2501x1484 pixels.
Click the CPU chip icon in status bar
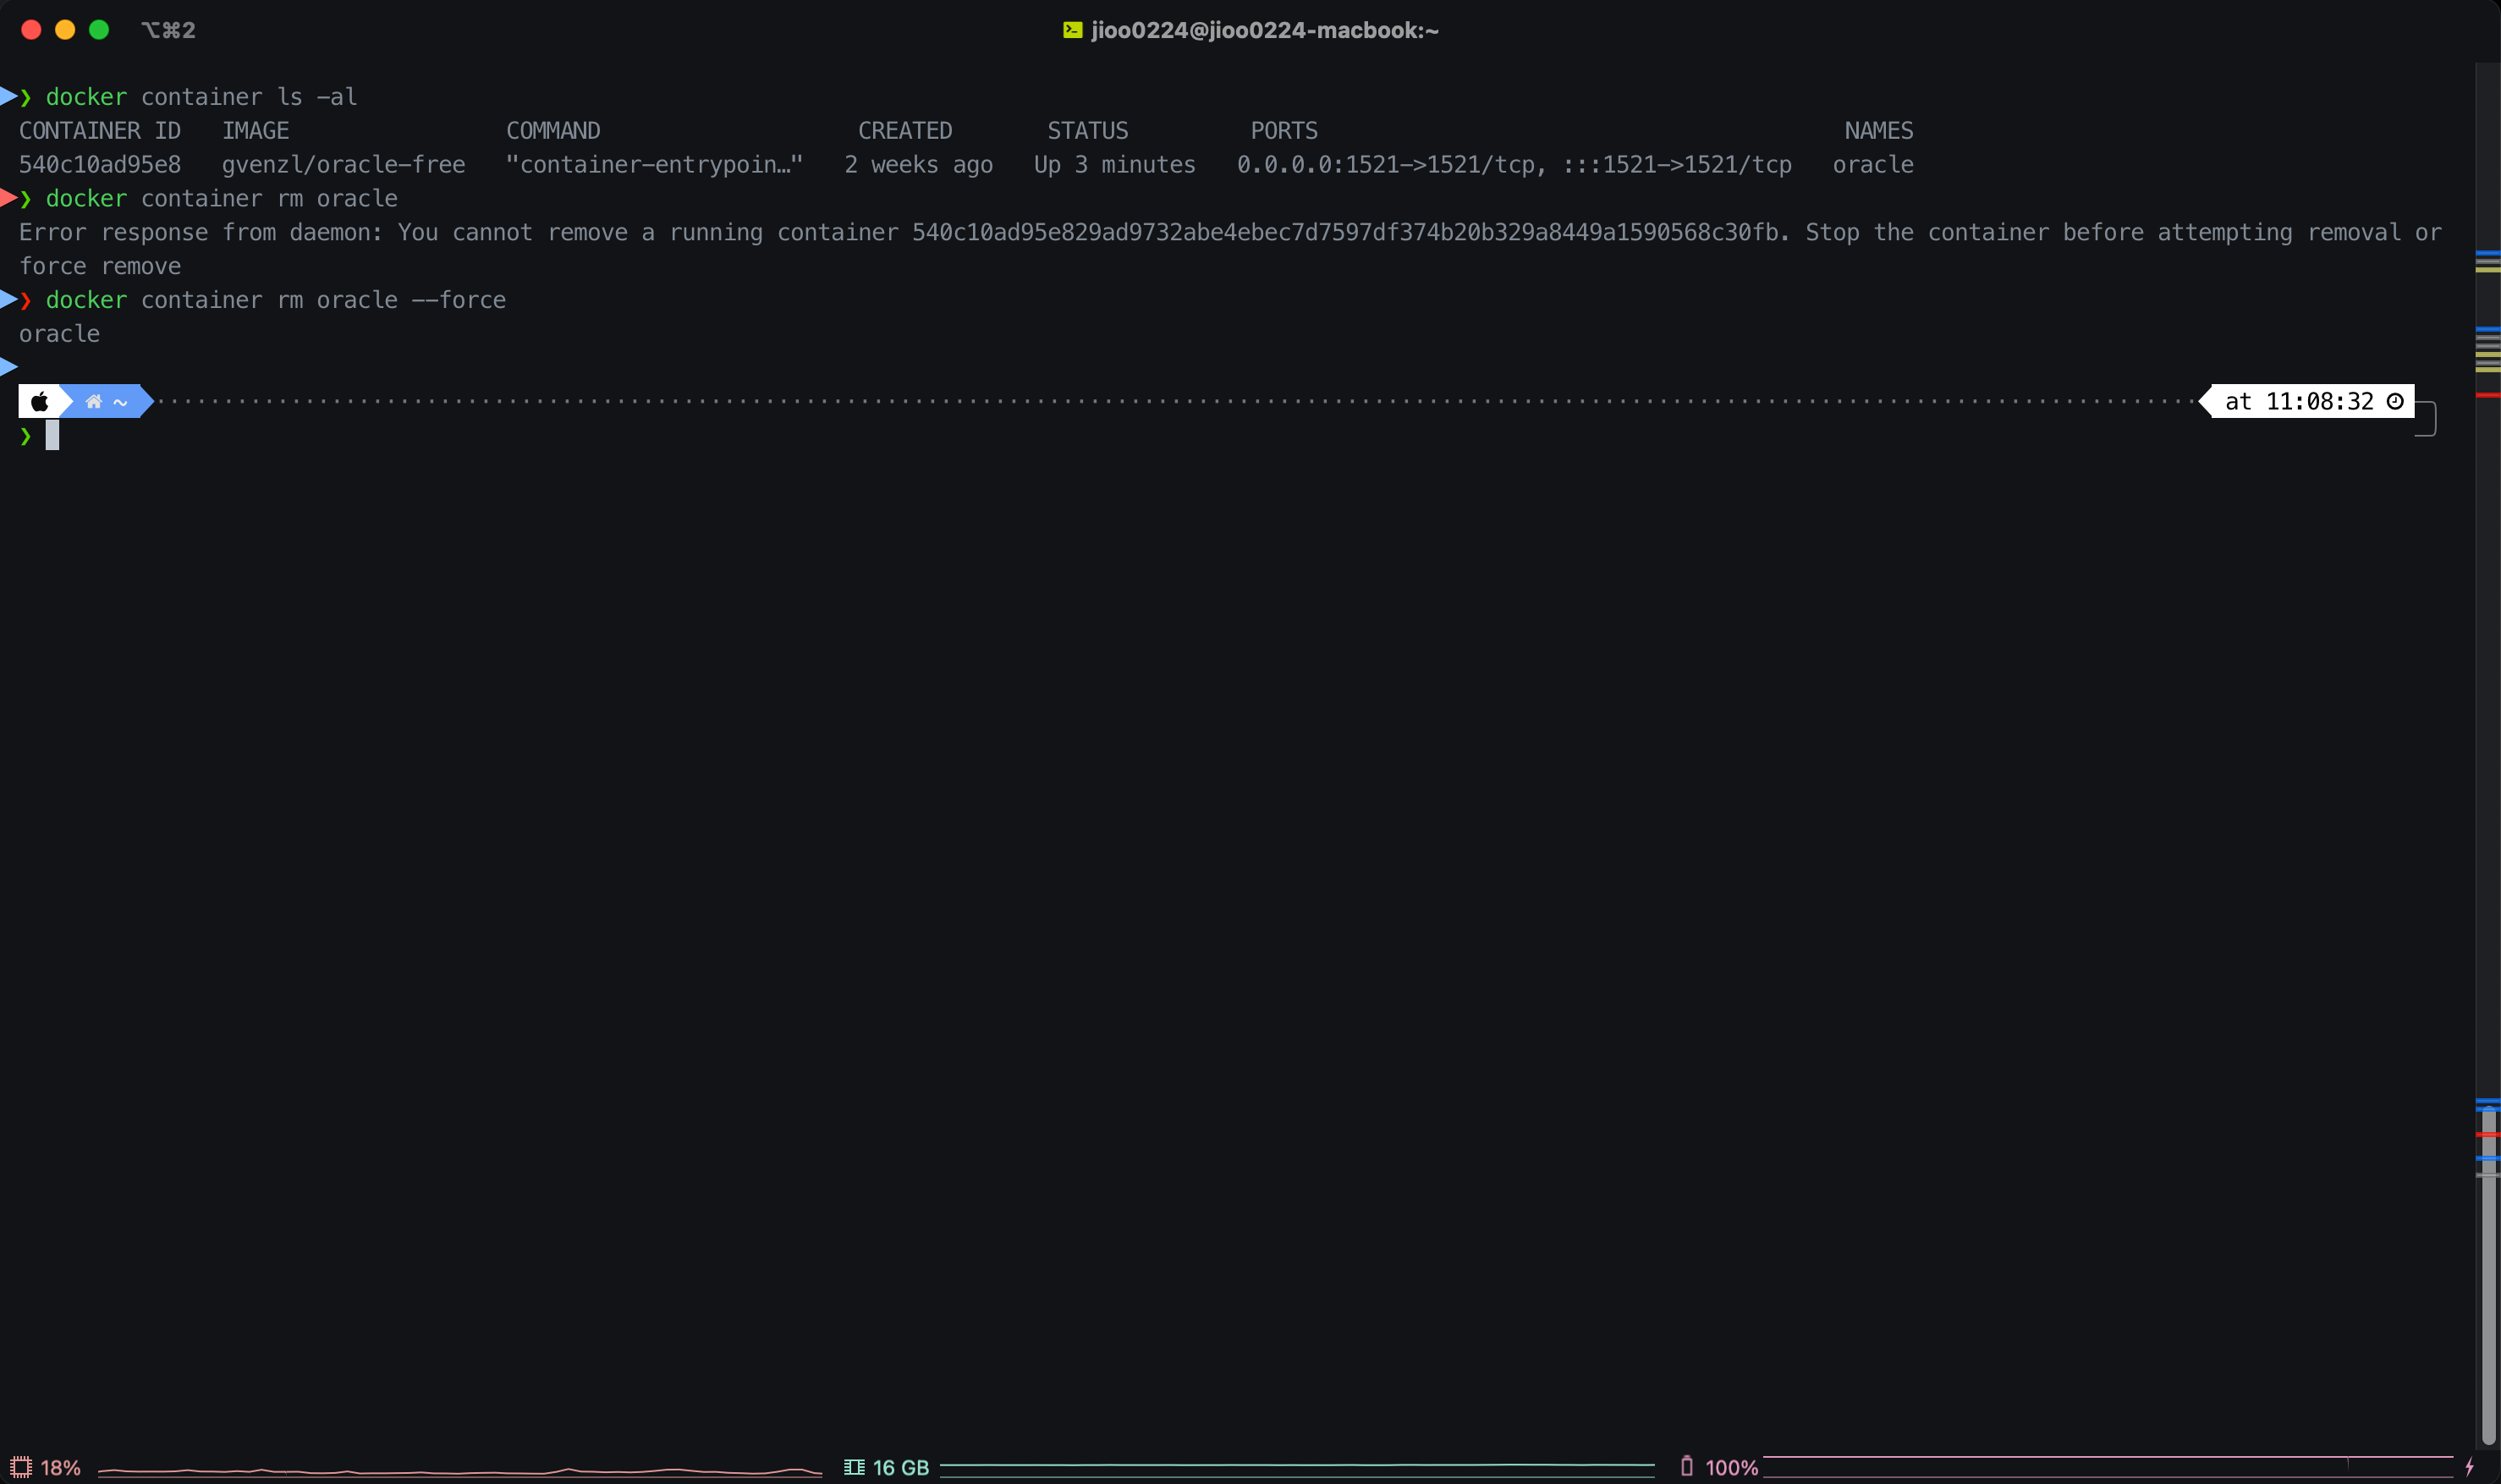tap(20, 1467)
